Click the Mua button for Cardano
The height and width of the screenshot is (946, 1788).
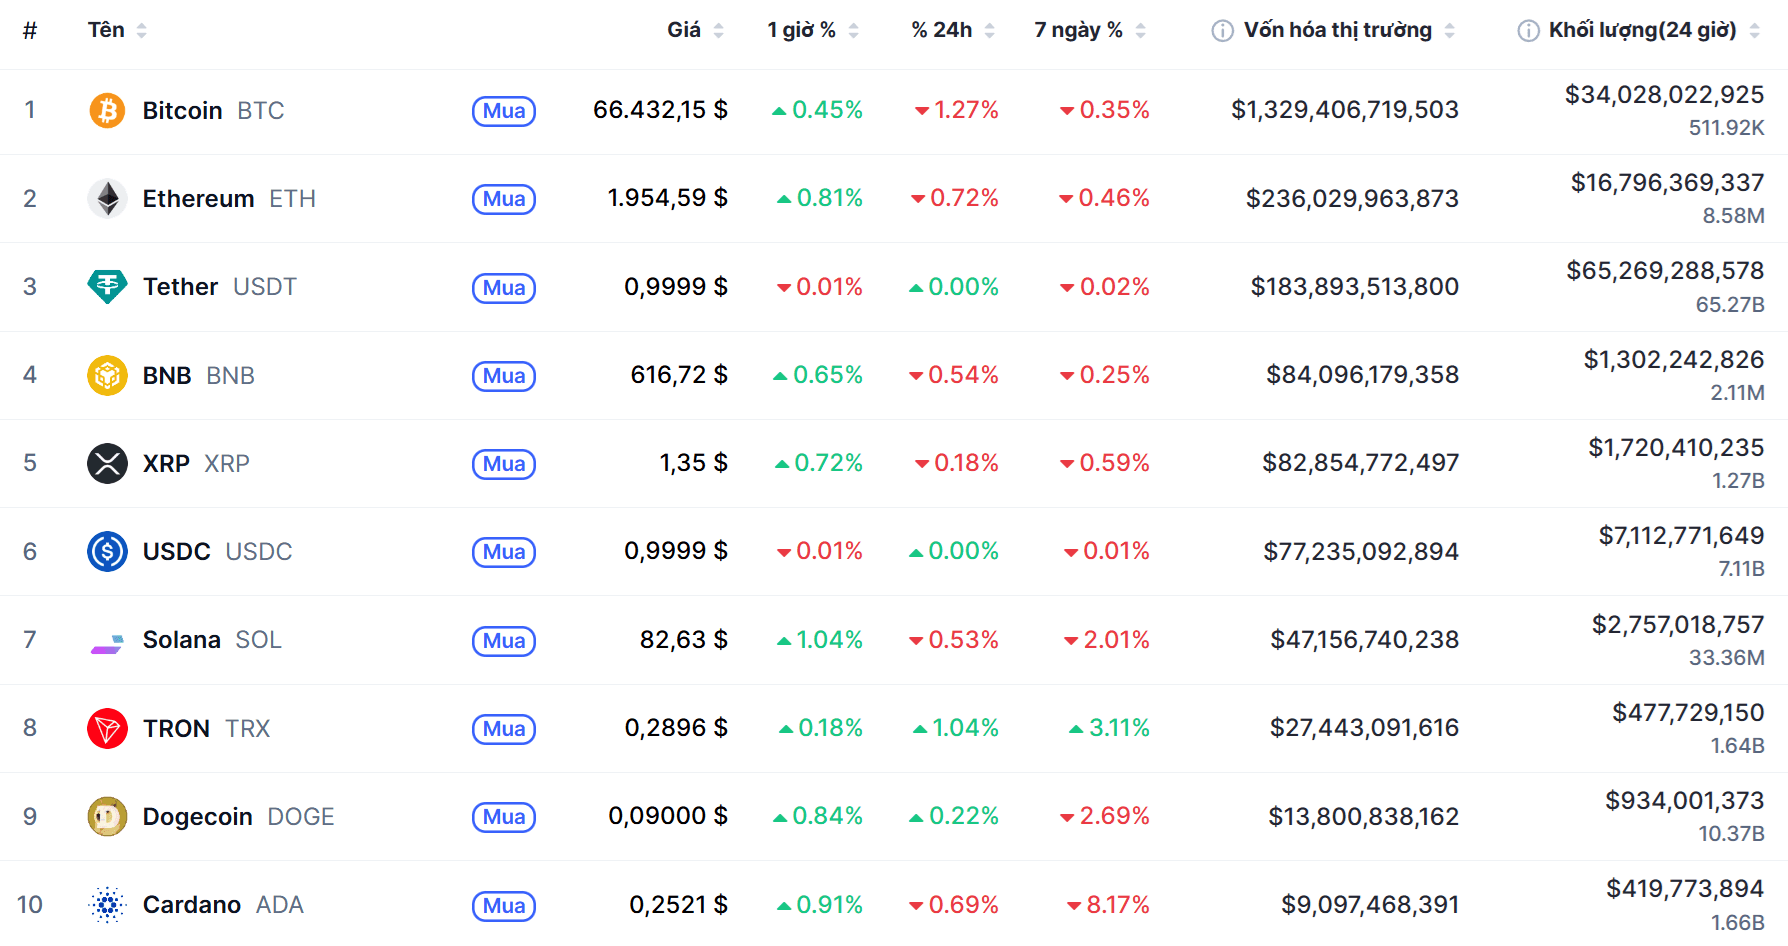click(x=504, y=906)
